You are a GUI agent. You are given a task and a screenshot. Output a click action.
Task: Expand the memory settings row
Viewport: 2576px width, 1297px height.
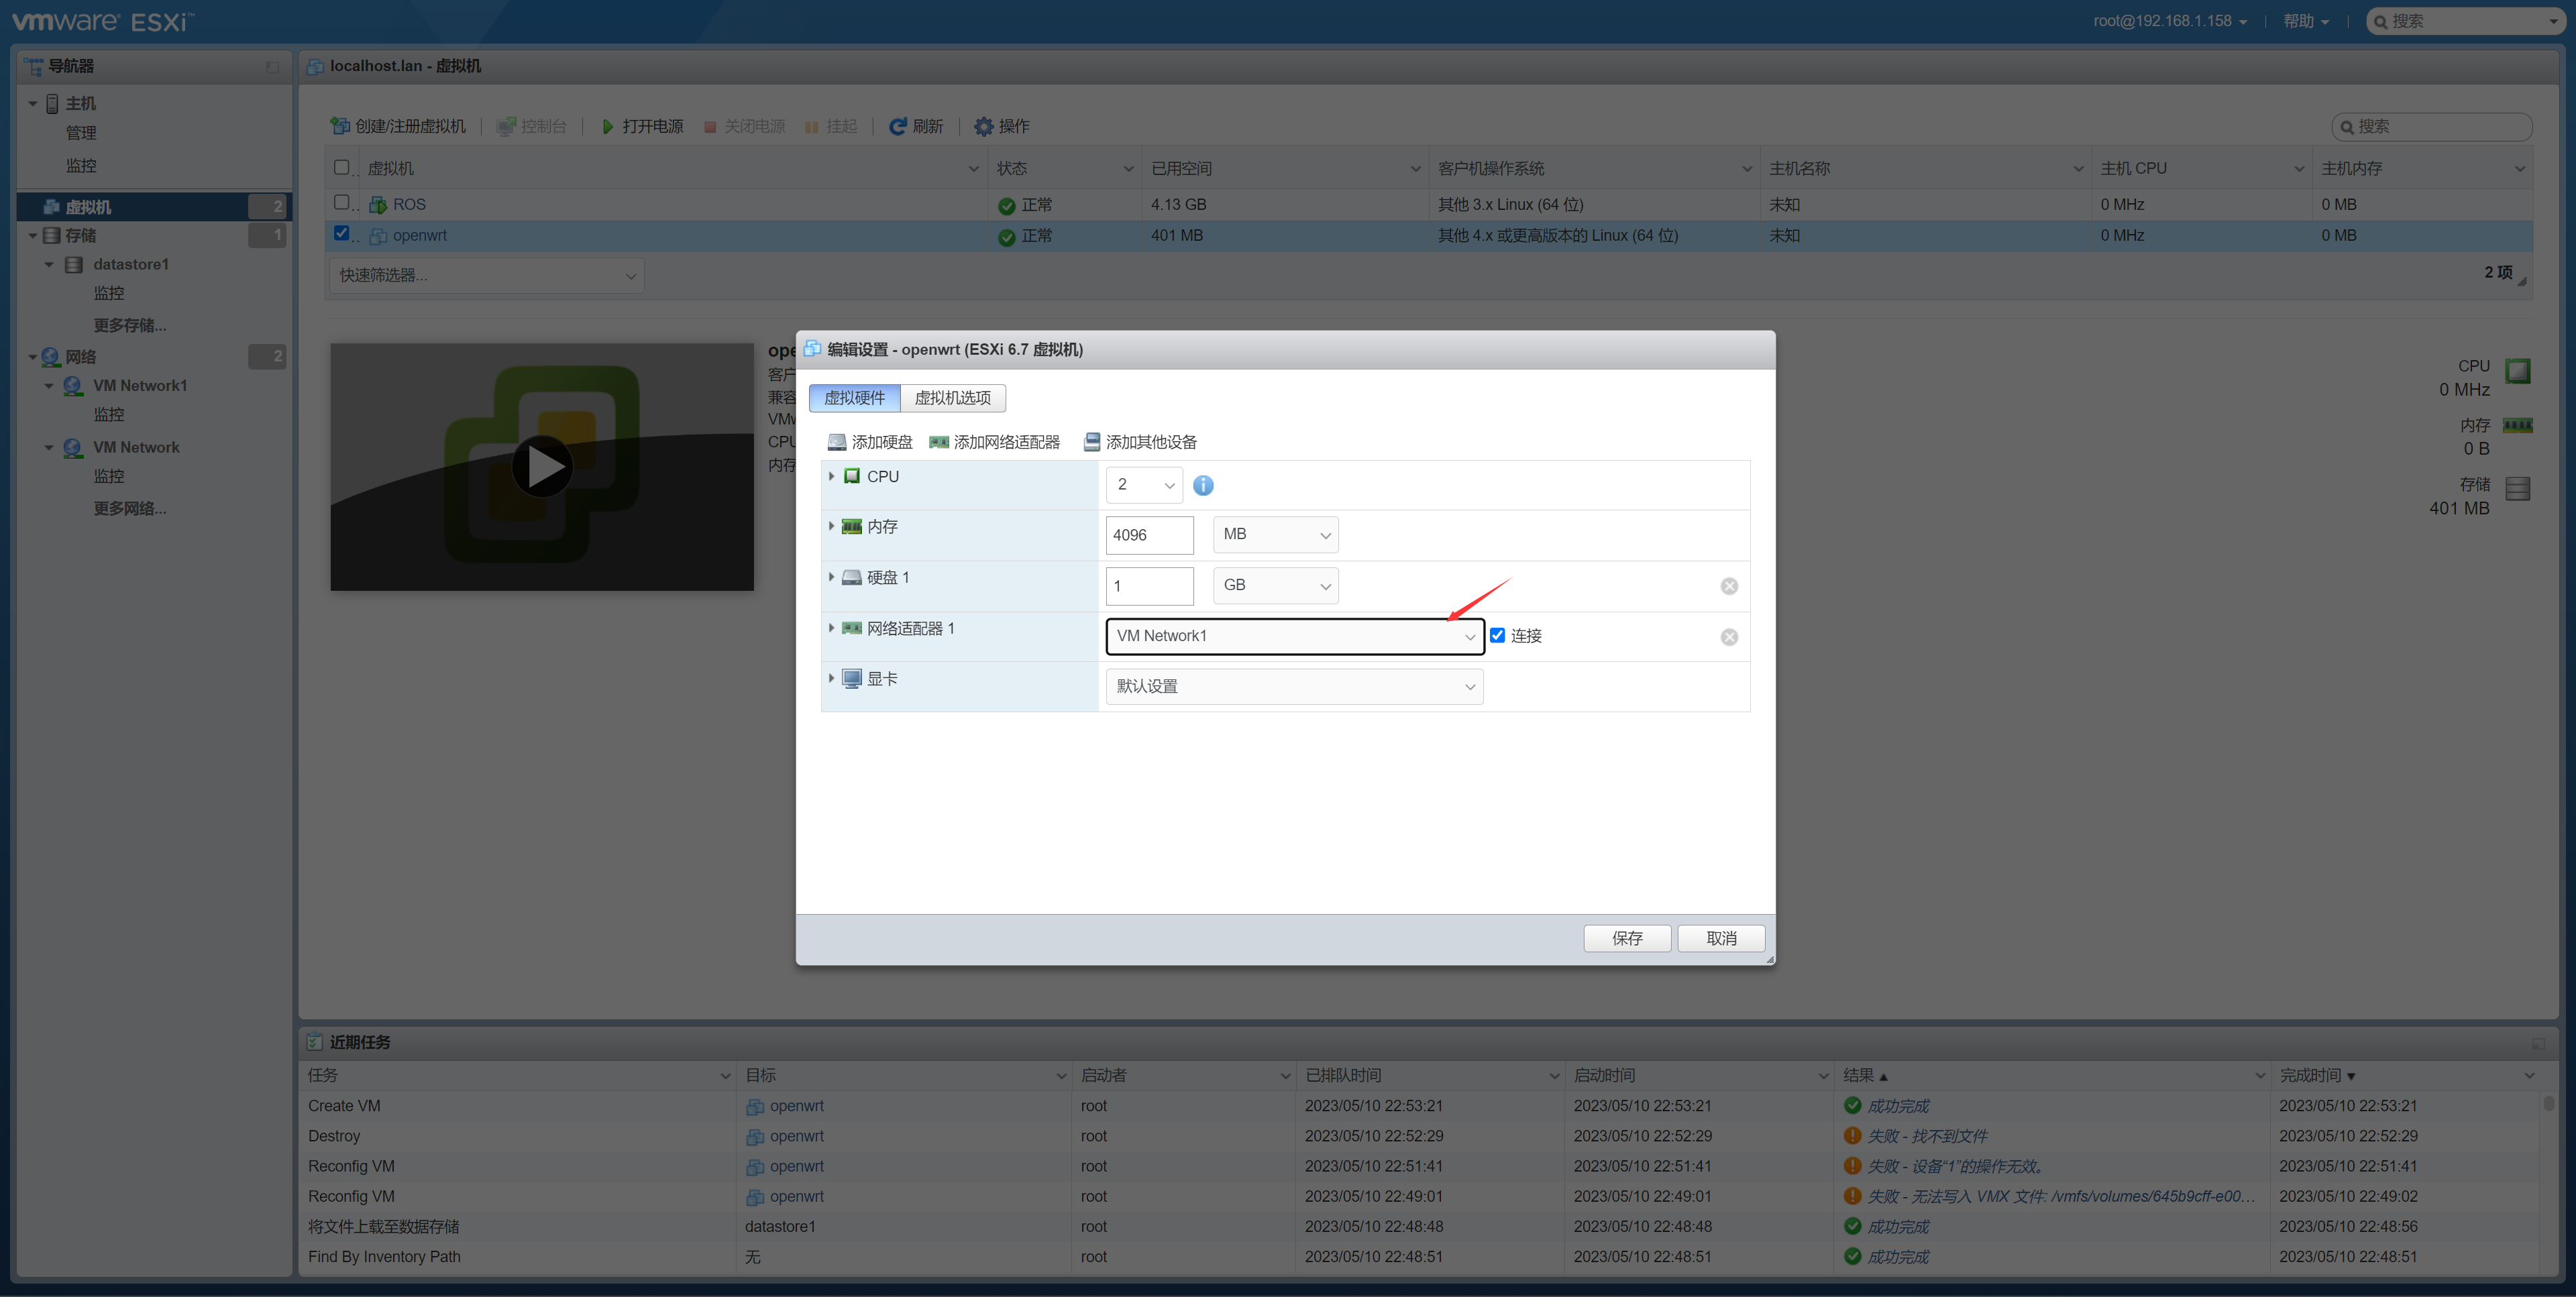(x=831, y=526)
